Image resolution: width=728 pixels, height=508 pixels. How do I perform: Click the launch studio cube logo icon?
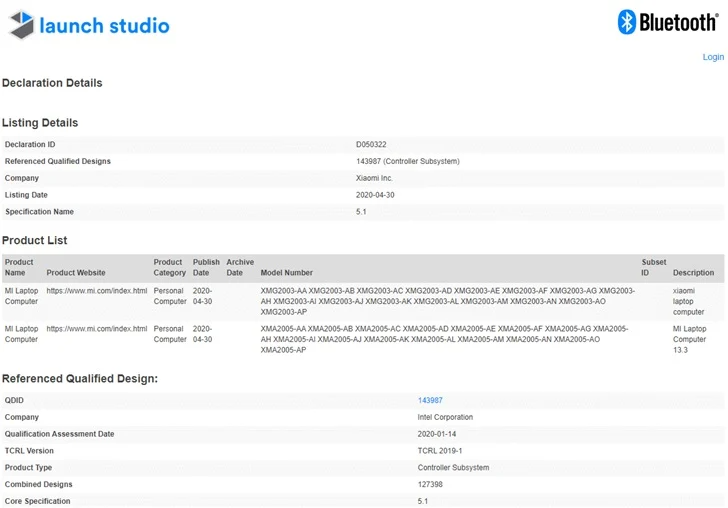point(21,25)
